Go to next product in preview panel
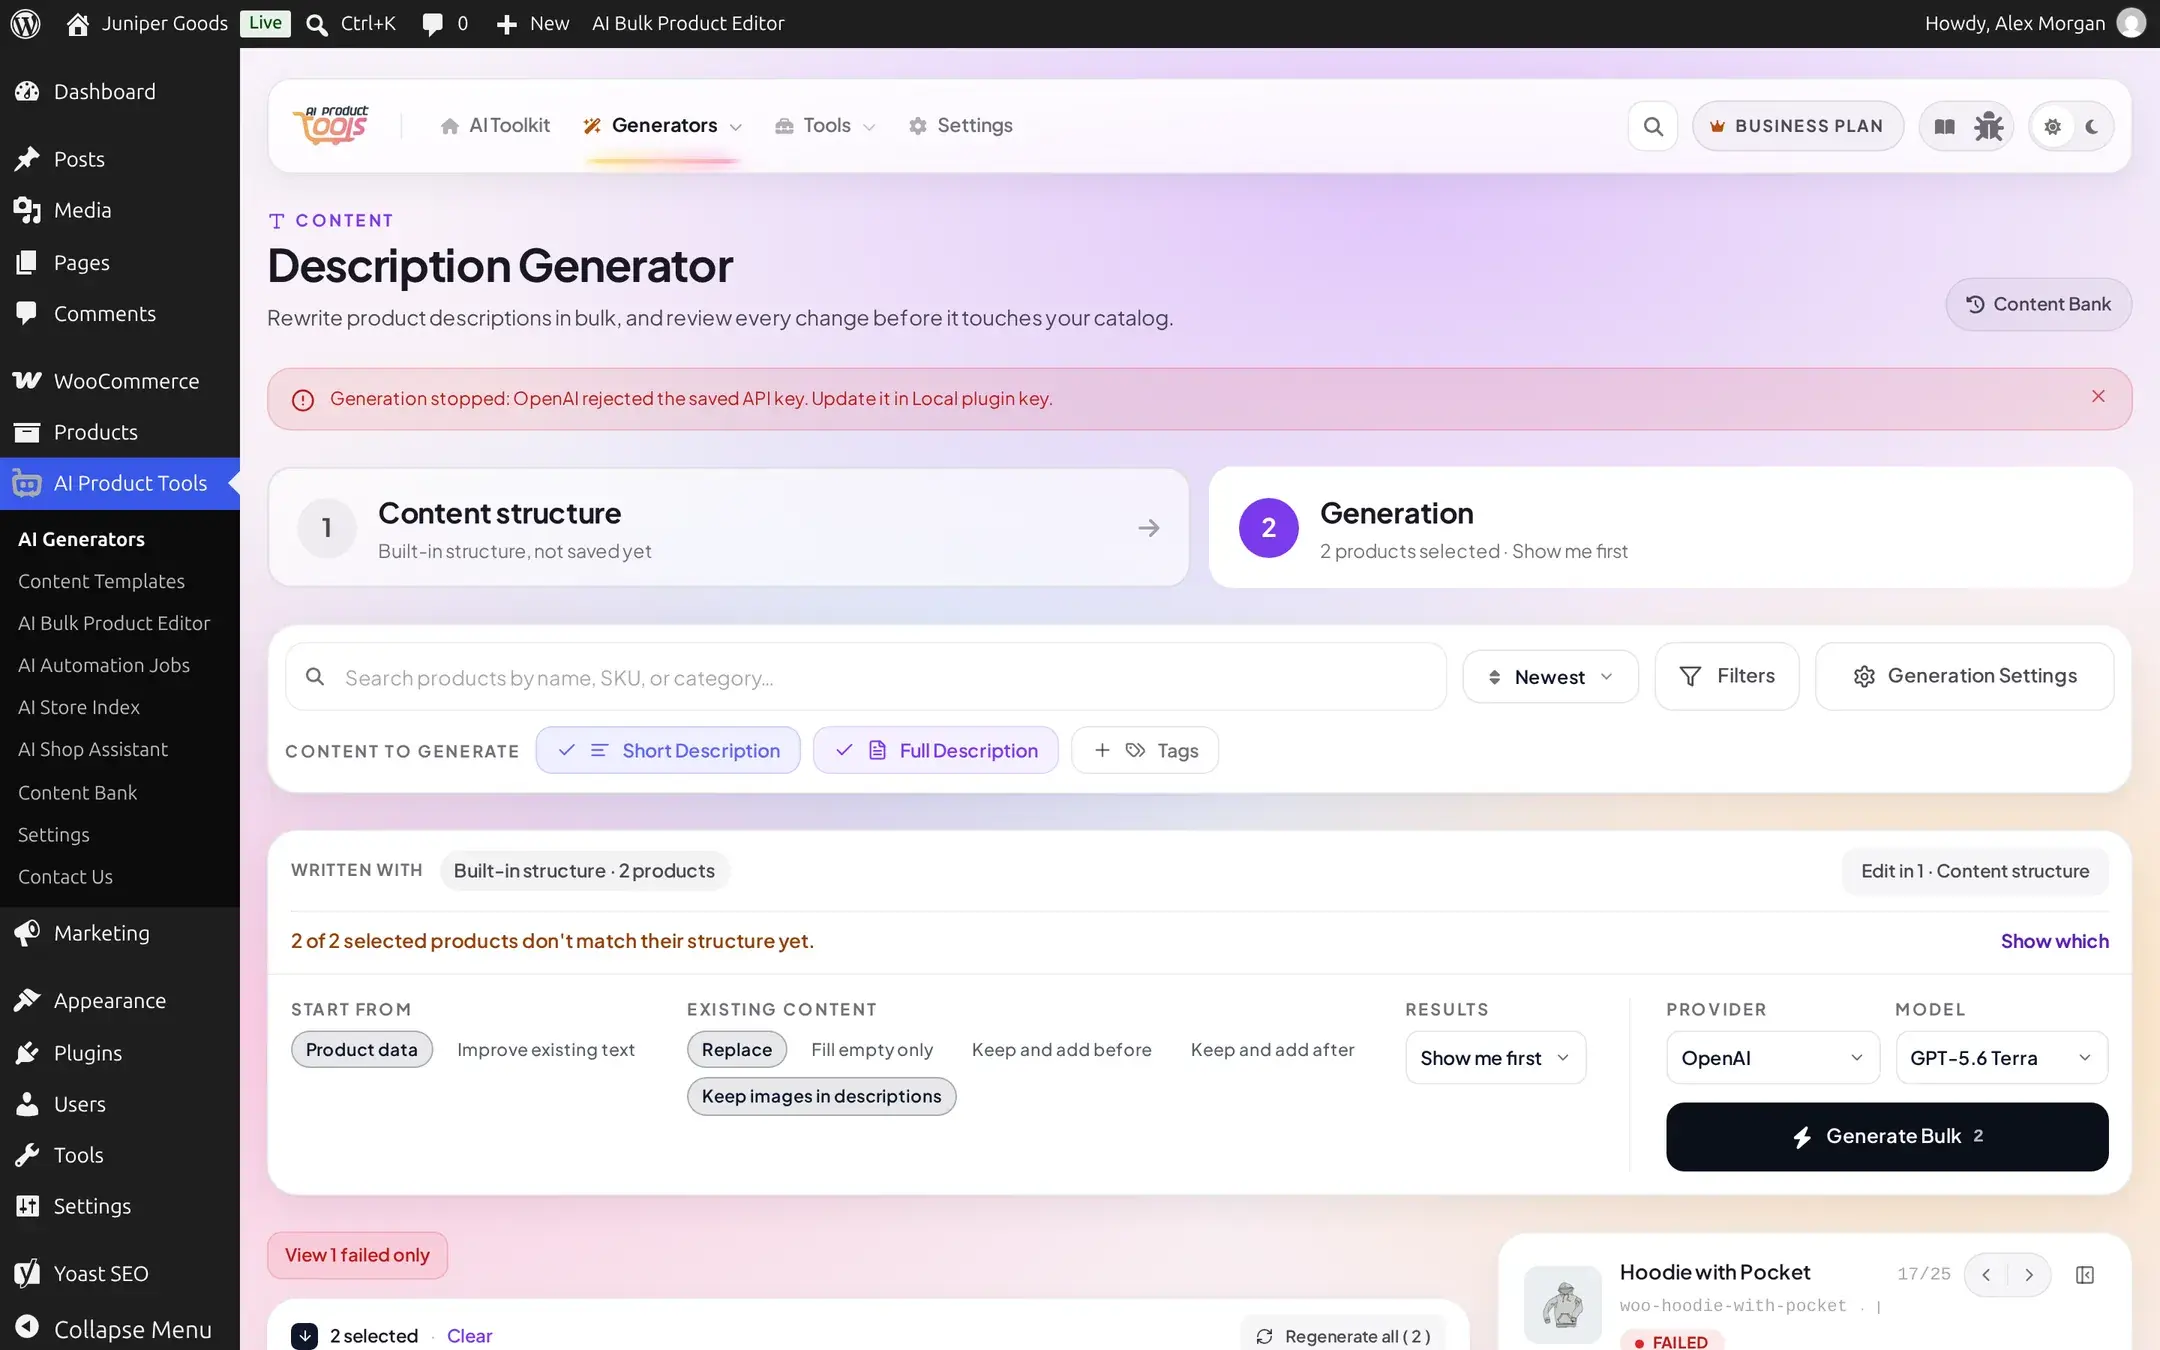This screenshot has height=1350, width=2160. pyautogui.click(x=2029, y=1274)
